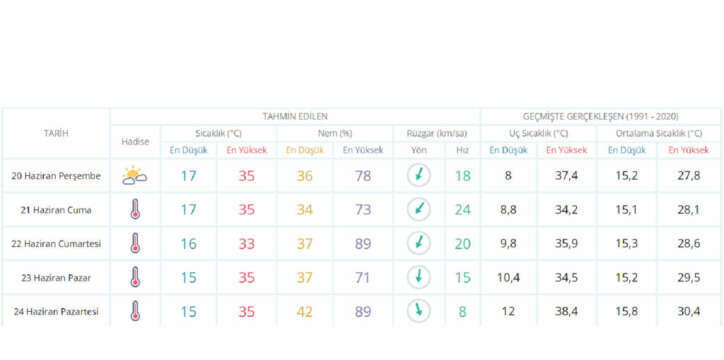724x360 pixels.
Task: Click highest humidity value 71
Action: (x=363, y=278)
